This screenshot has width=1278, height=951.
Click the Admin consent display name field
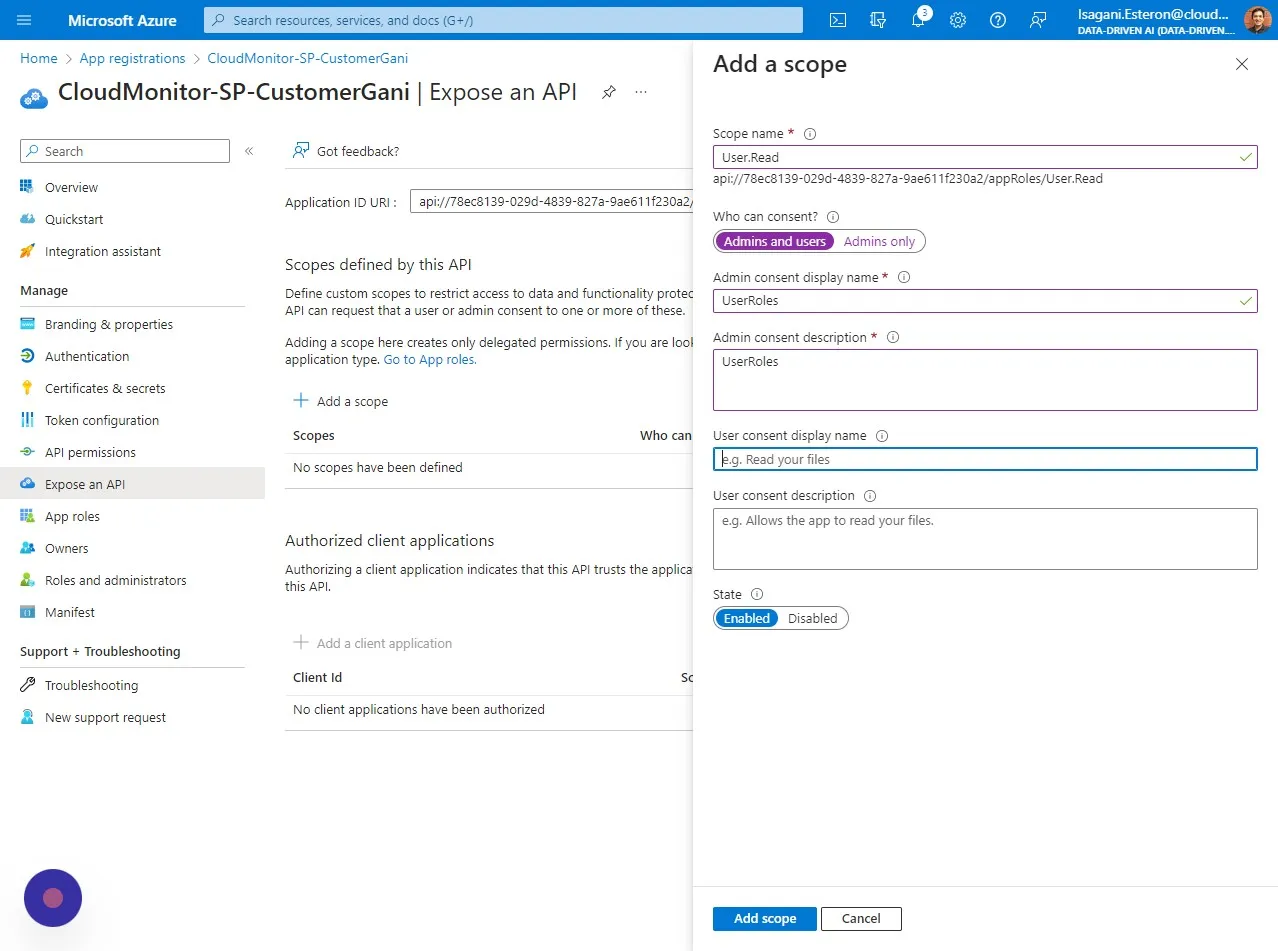point(985,300)
